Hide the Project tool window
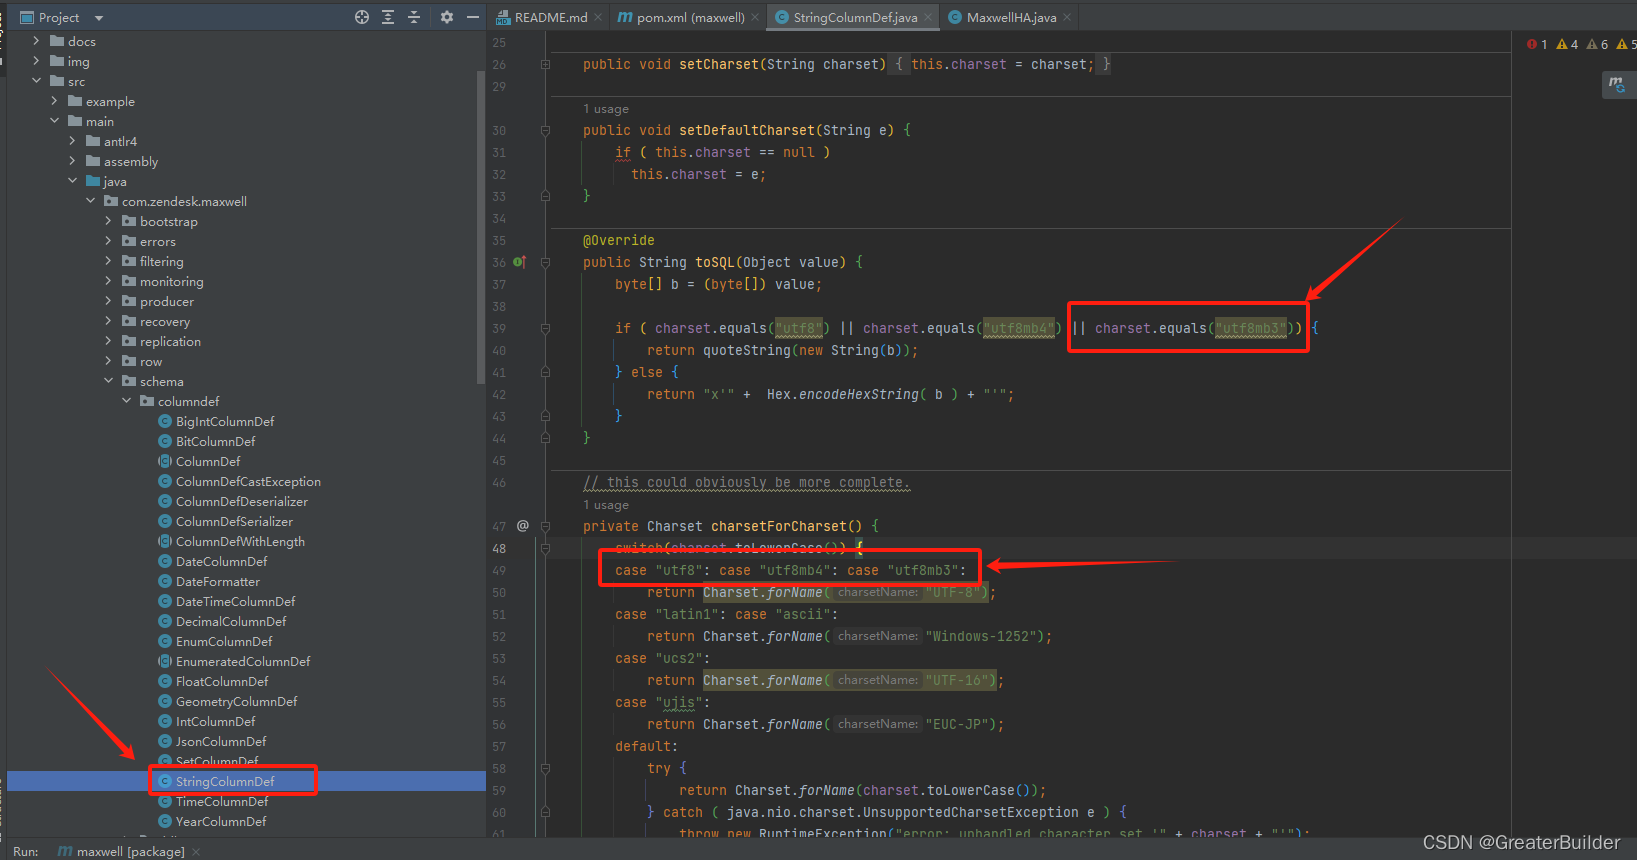Image resolution: width=1637 pixels, height=860 pixels. (x=473, y=17)
